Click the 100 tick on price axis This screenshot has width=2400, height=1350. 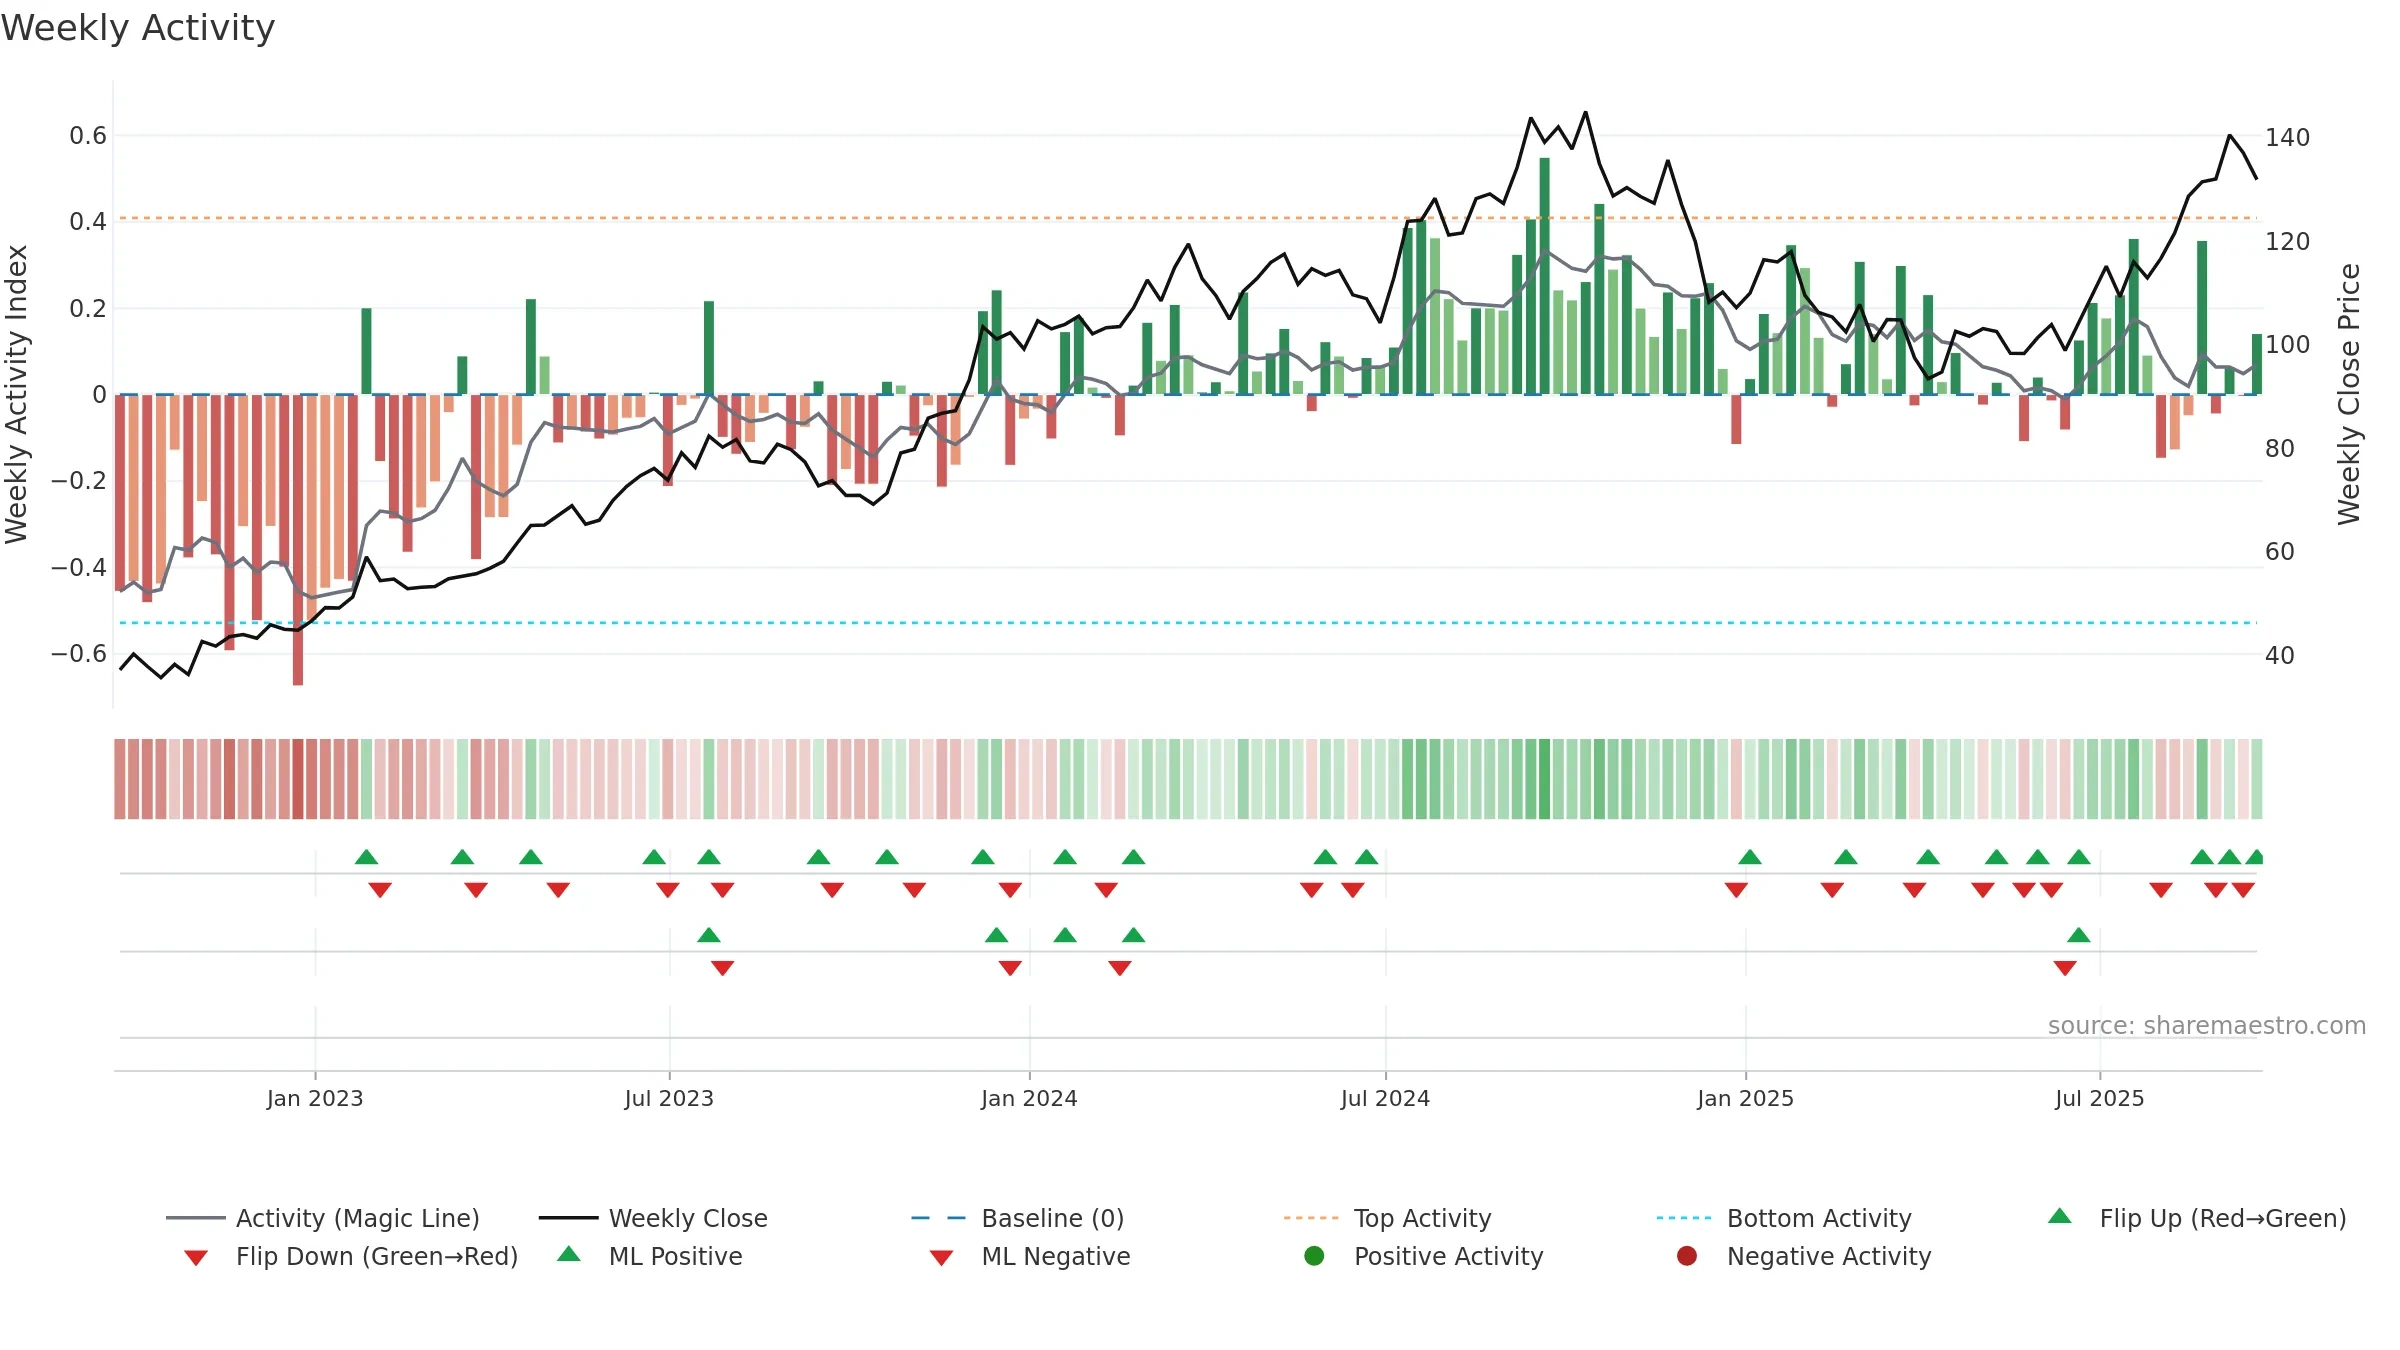(2288, 344)
